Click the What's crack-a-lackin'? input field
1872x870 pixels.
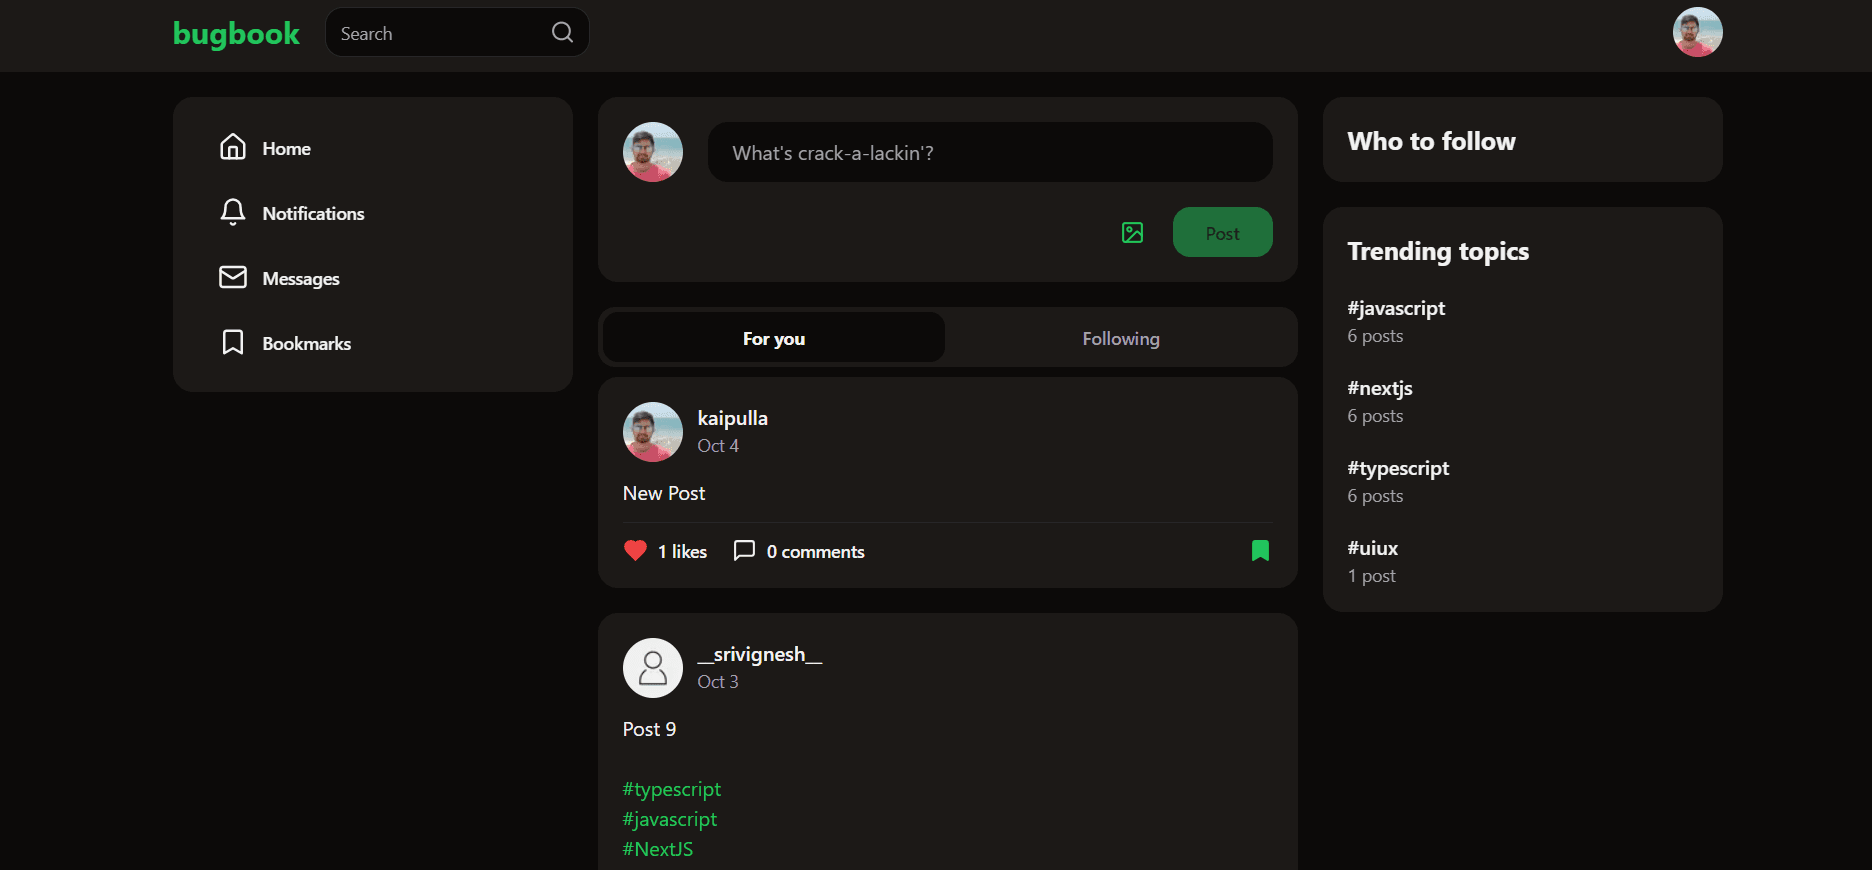click(989, 152)
